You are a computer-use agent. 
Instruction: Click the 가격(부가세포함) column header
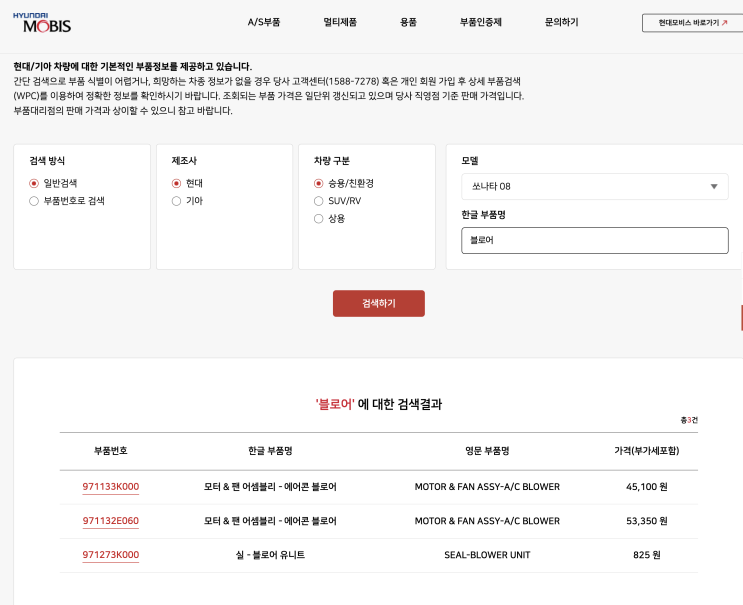(x=647, y=451)
